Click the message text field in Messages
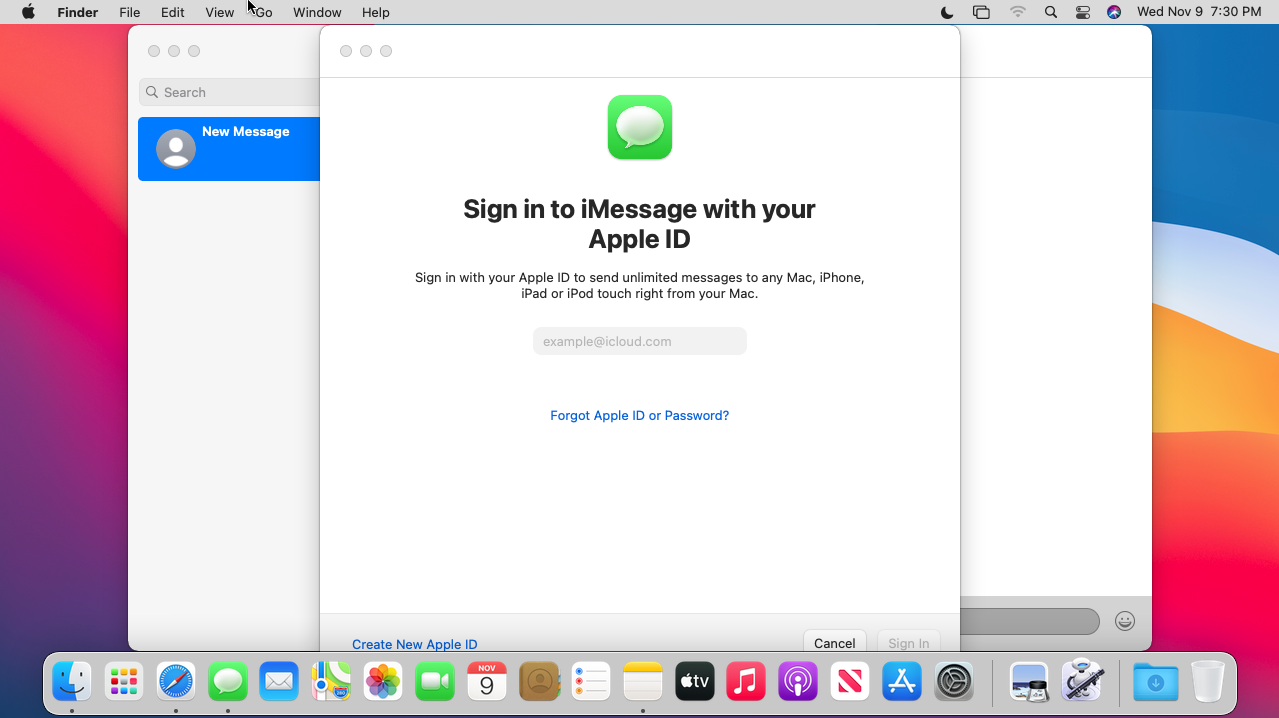1279x718 pixels. pyautogui.click(x=1030, y=621)
